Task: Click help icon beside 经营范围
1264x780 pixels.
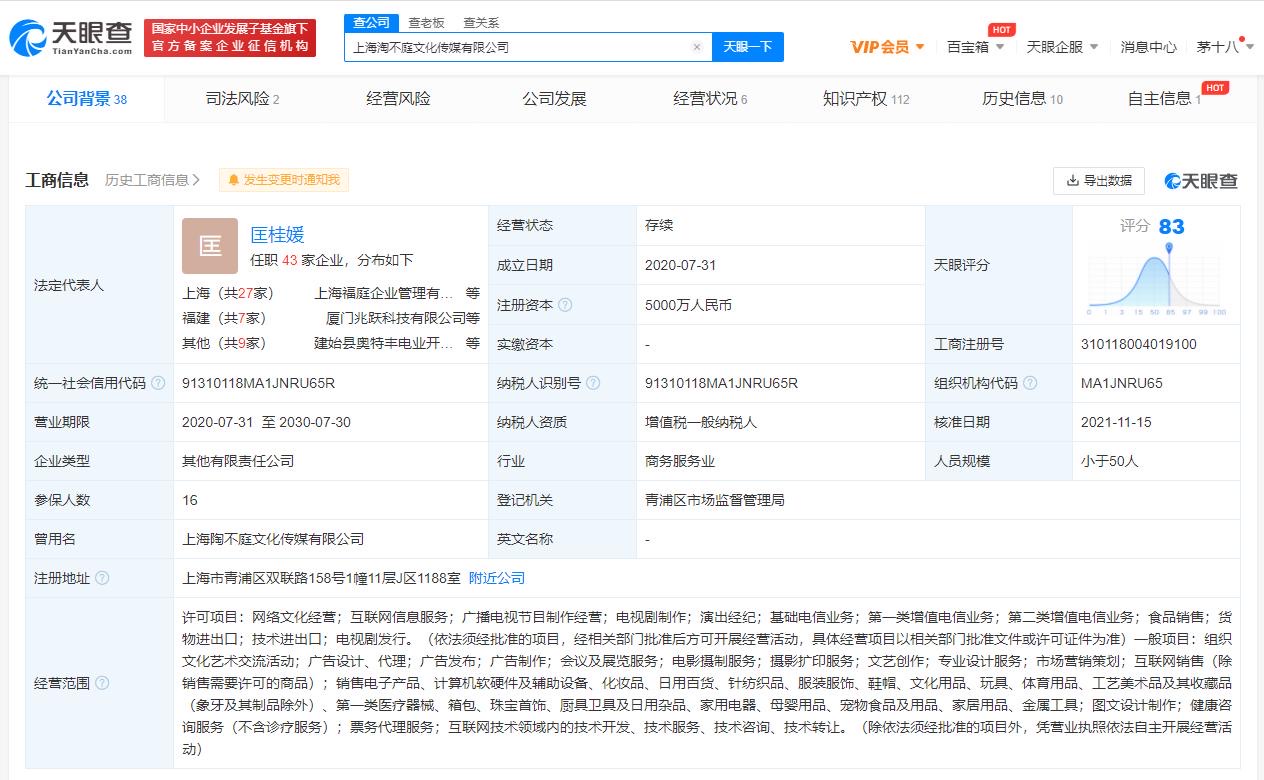Action: [102, 683]
